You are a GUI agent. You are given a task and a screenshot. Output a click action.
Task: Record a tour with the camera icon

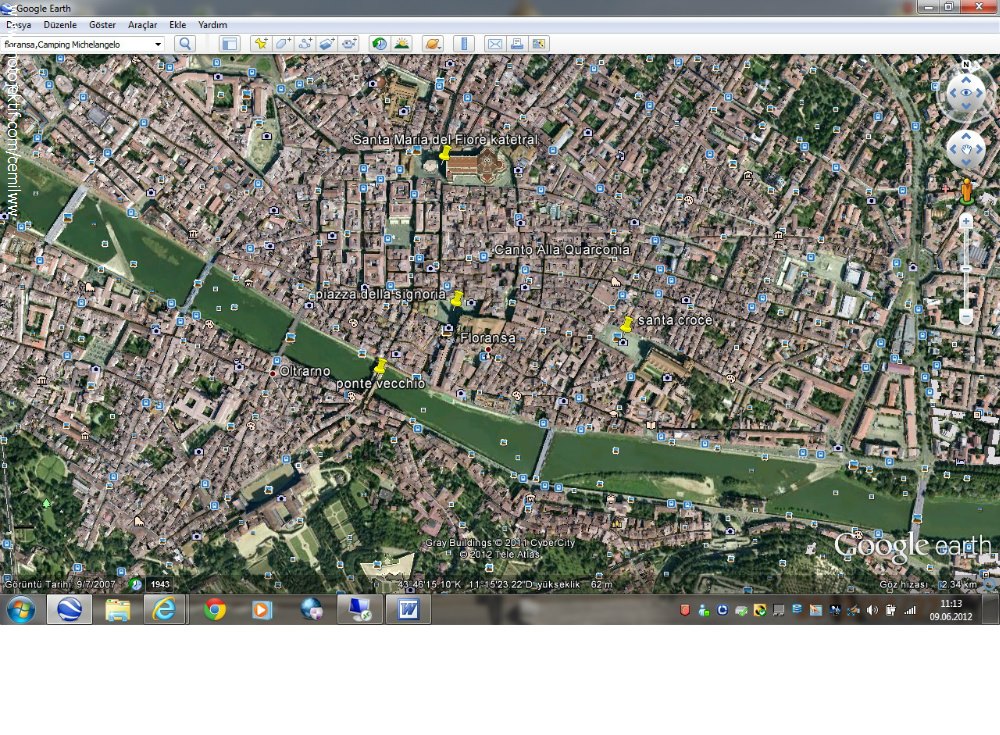(x=349, y=43)
